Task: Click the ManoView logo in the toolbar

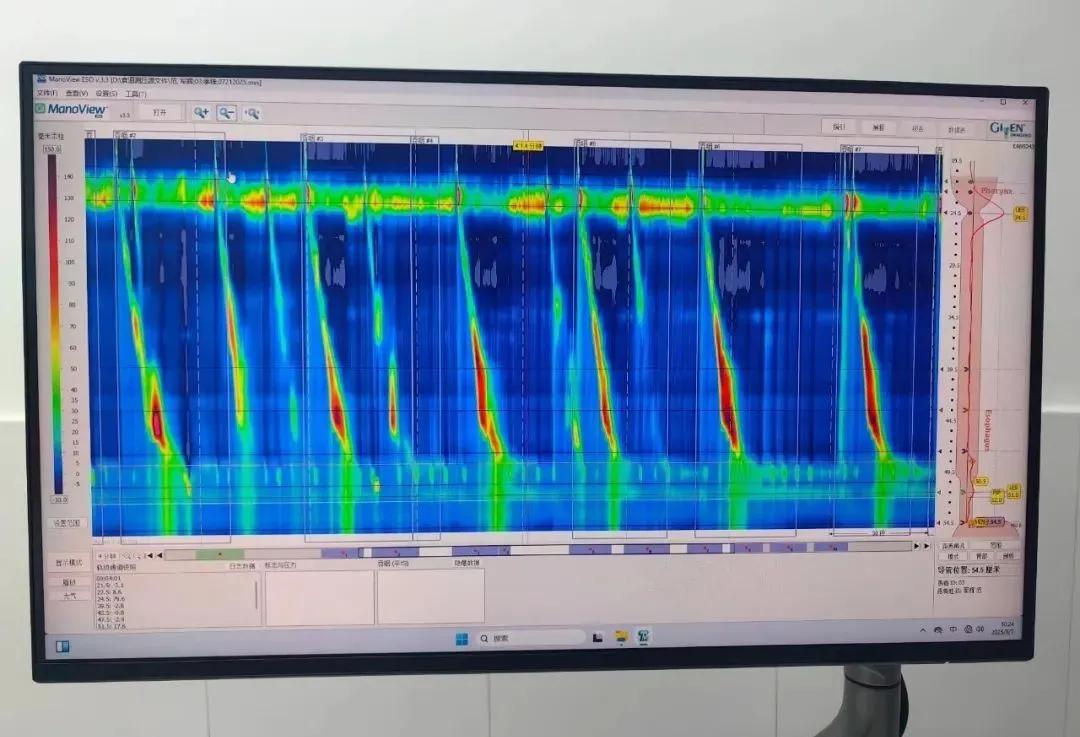Action: coord(71,109)
